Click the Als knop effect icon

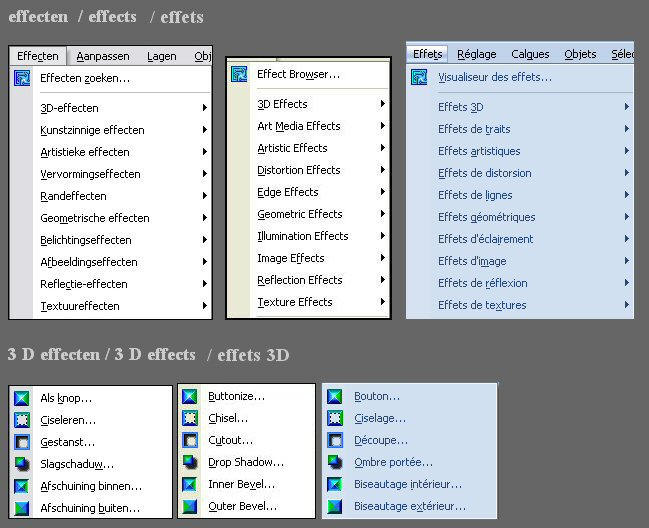coord(21,398)
